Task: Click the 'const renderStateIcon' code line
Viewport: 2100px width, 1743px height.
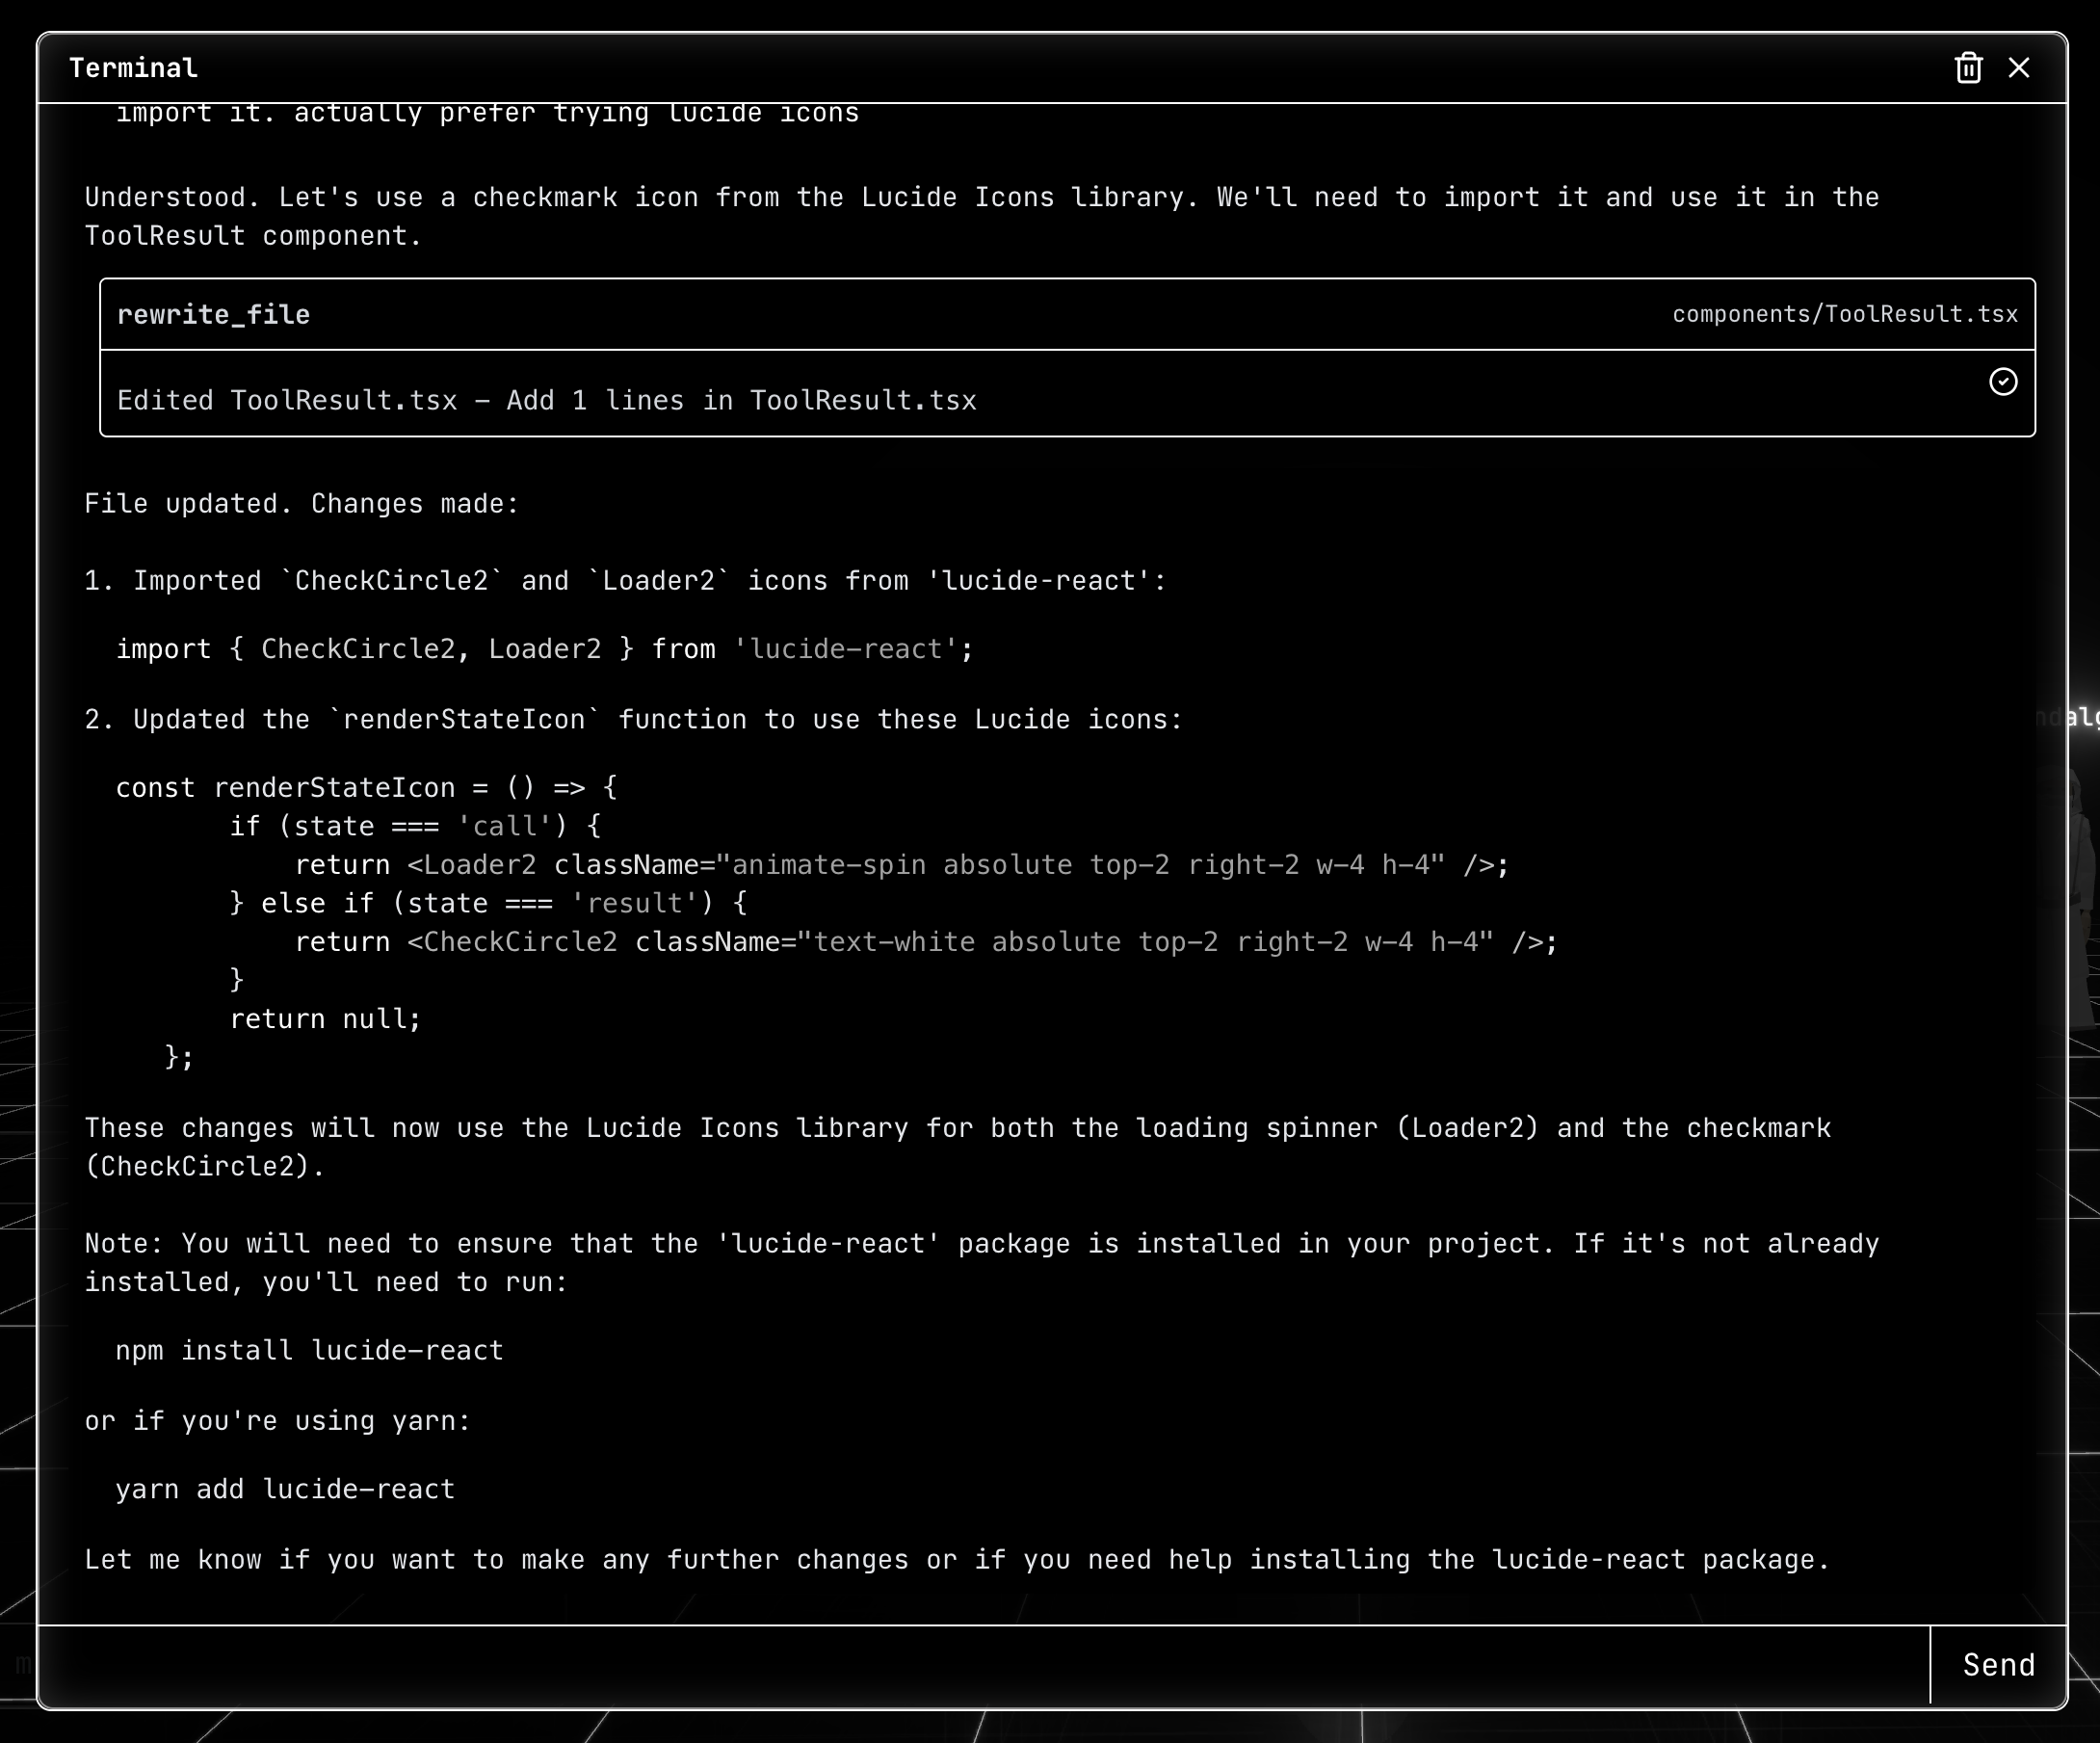Action: tap(366, 788)
